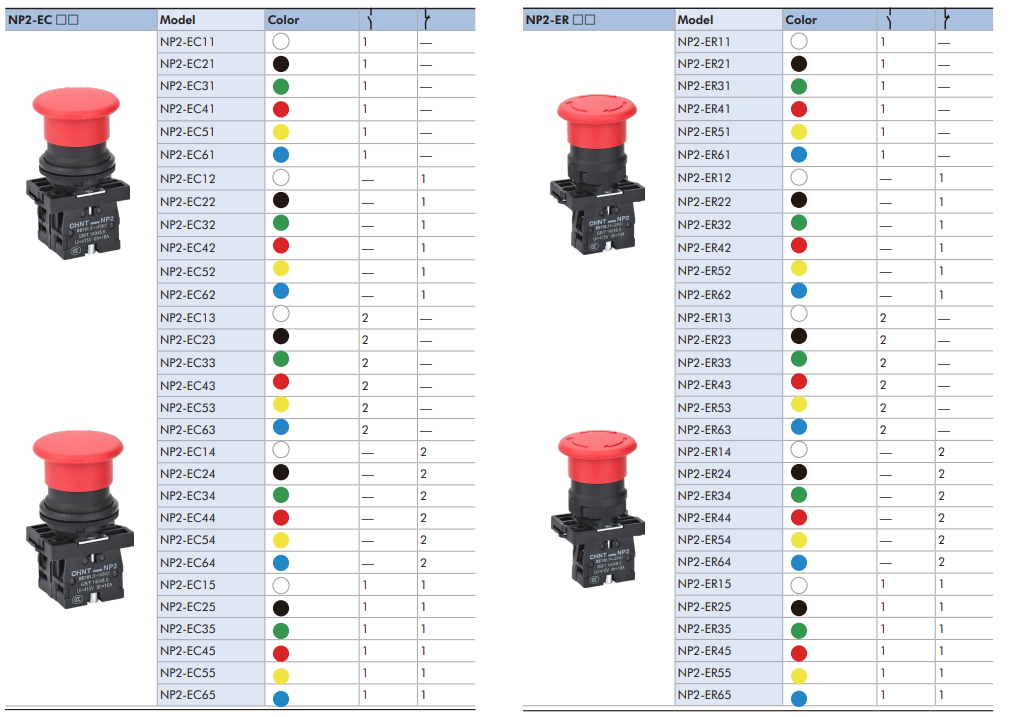Pick the blue color dot for NP2-ER65
The image size is (1014, 717).
(x=799, y=697)
